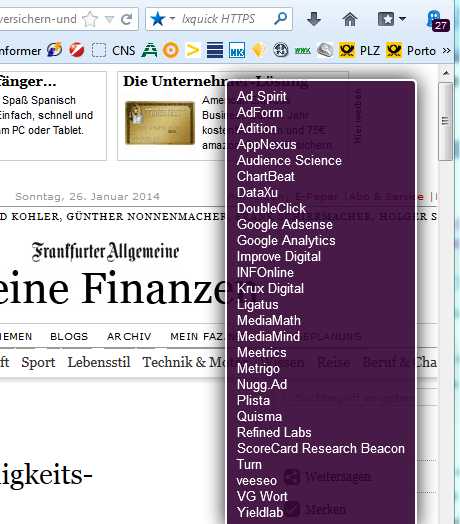Reload the page with the refresh icon

(x=126, y=19)
